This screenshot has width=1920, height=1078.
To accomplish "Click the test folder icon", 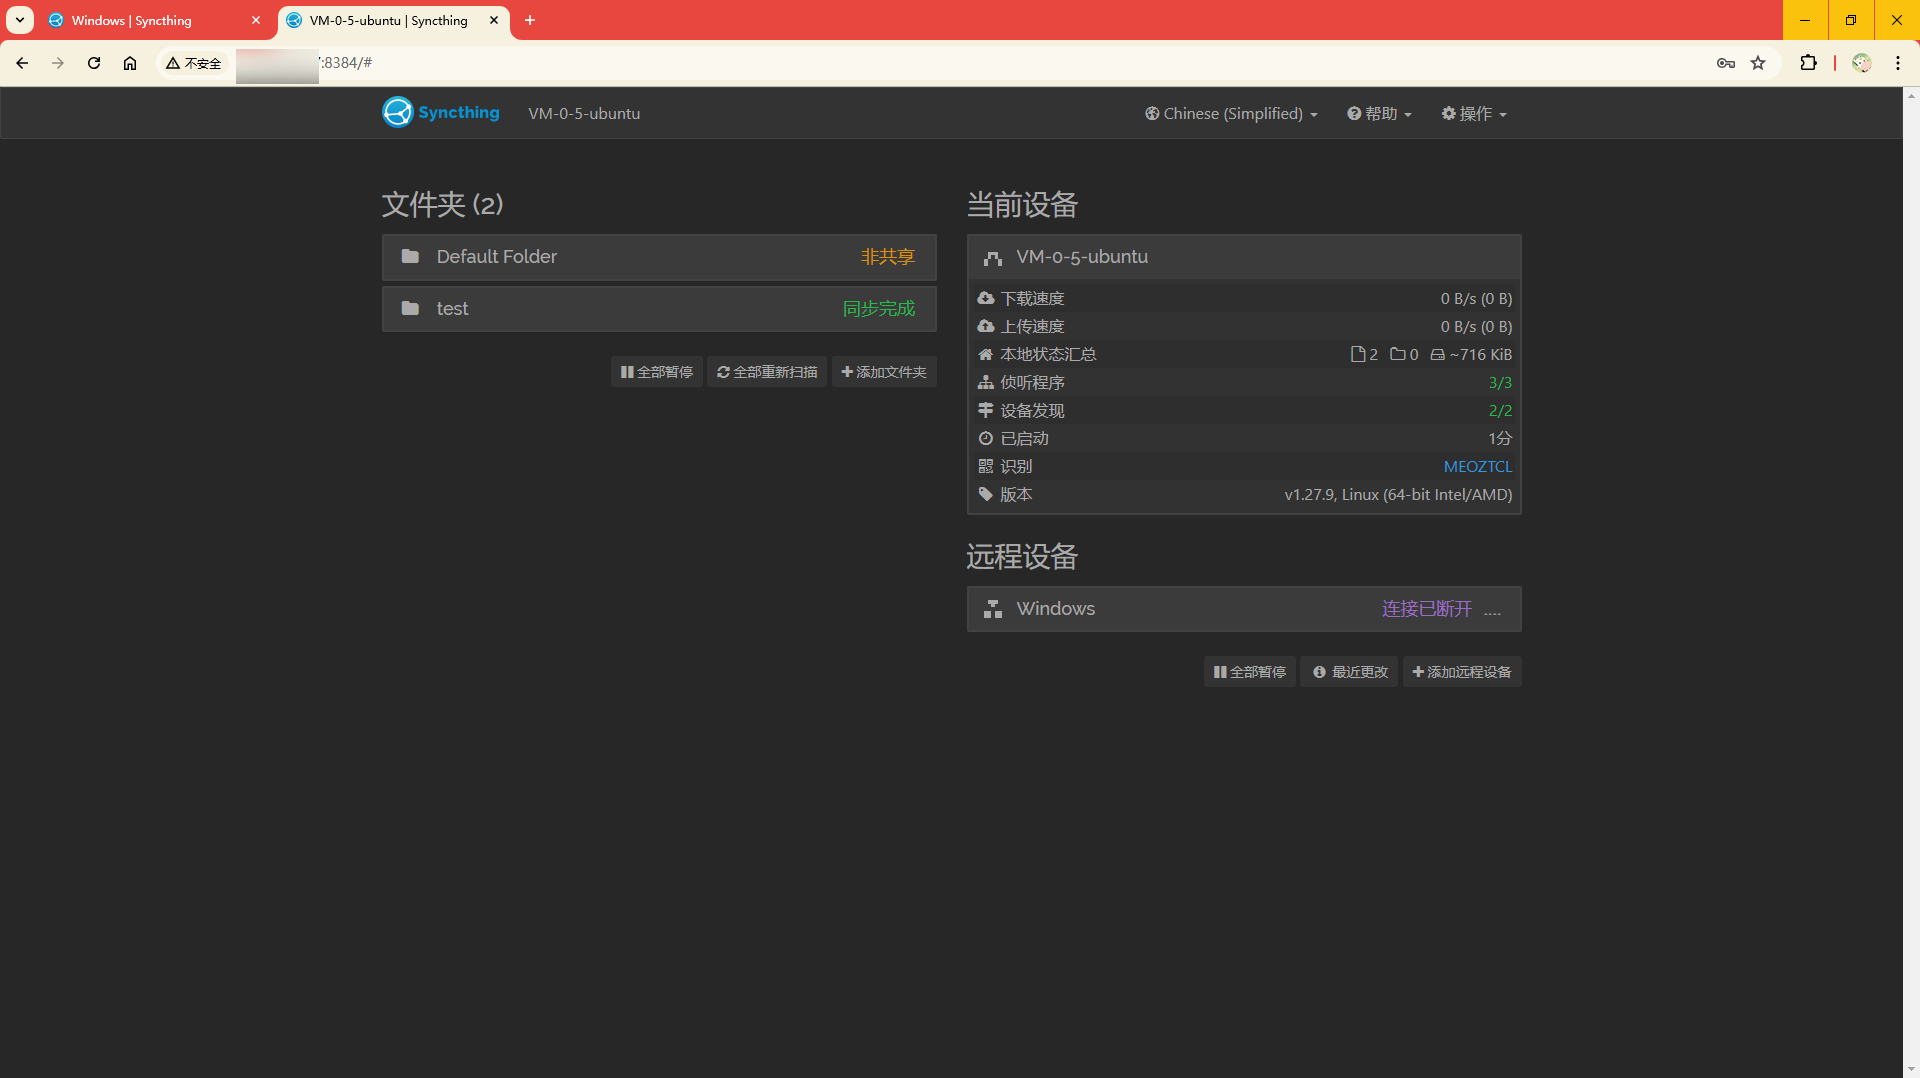I will pos(410,309).
